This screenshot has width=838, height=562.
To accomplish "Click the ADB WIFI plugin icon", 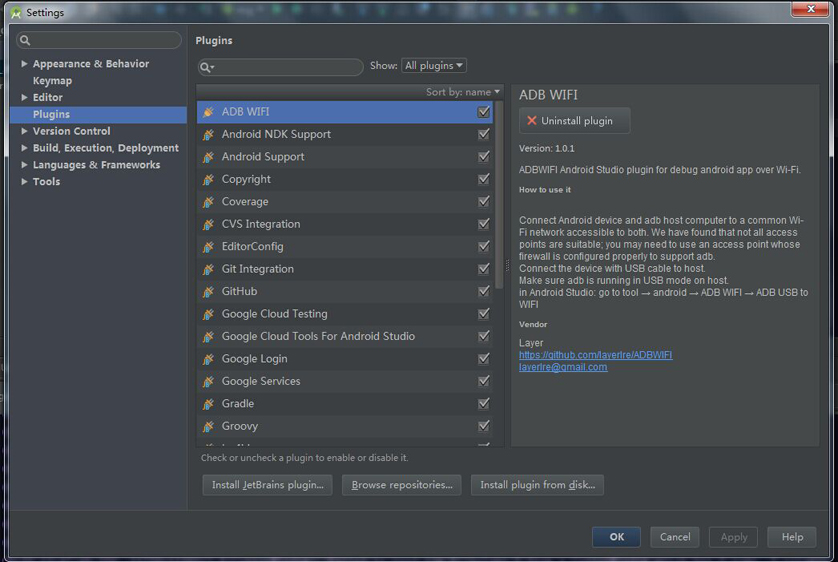I will (x=208, y=112).
